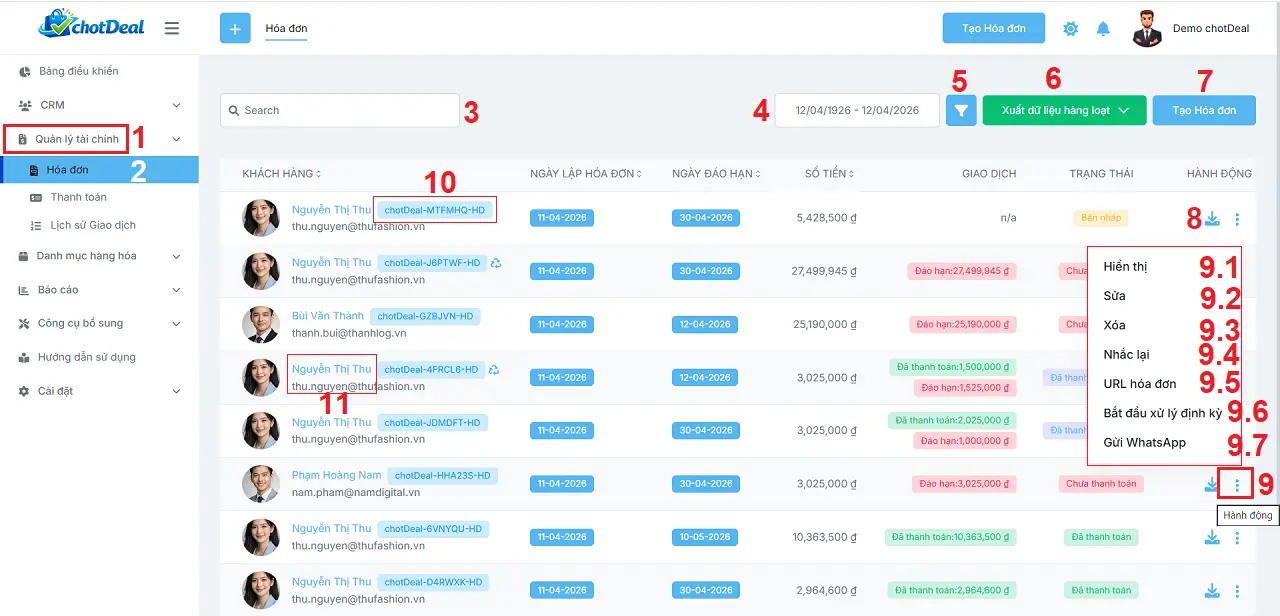Expand Danh mục hàng hóa menu
Image resolution: width=1280 pixels, height=616 pixels.
100,256
